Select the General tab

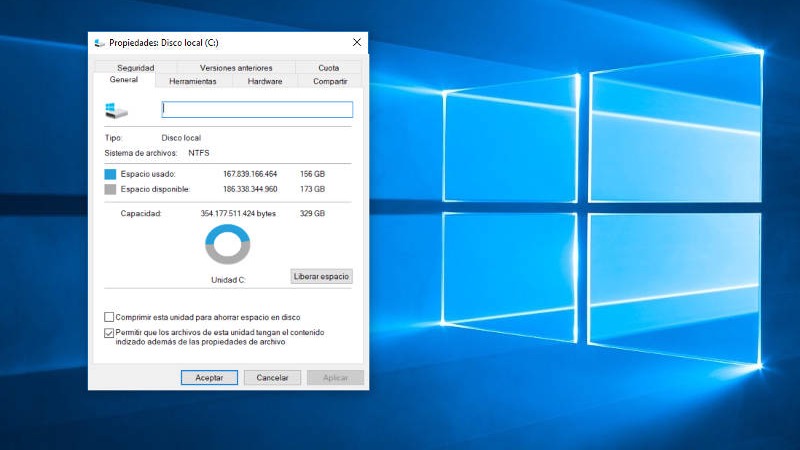[124, 80]
